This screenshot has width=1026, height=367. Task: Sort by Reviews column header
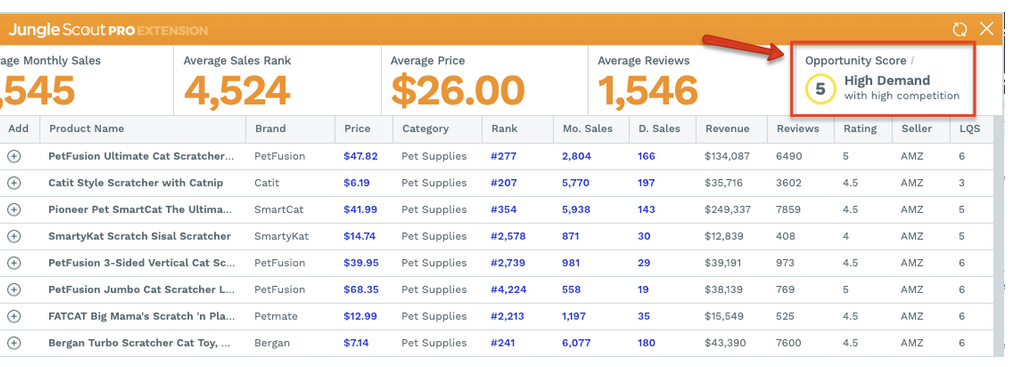[x=798, y=129]
